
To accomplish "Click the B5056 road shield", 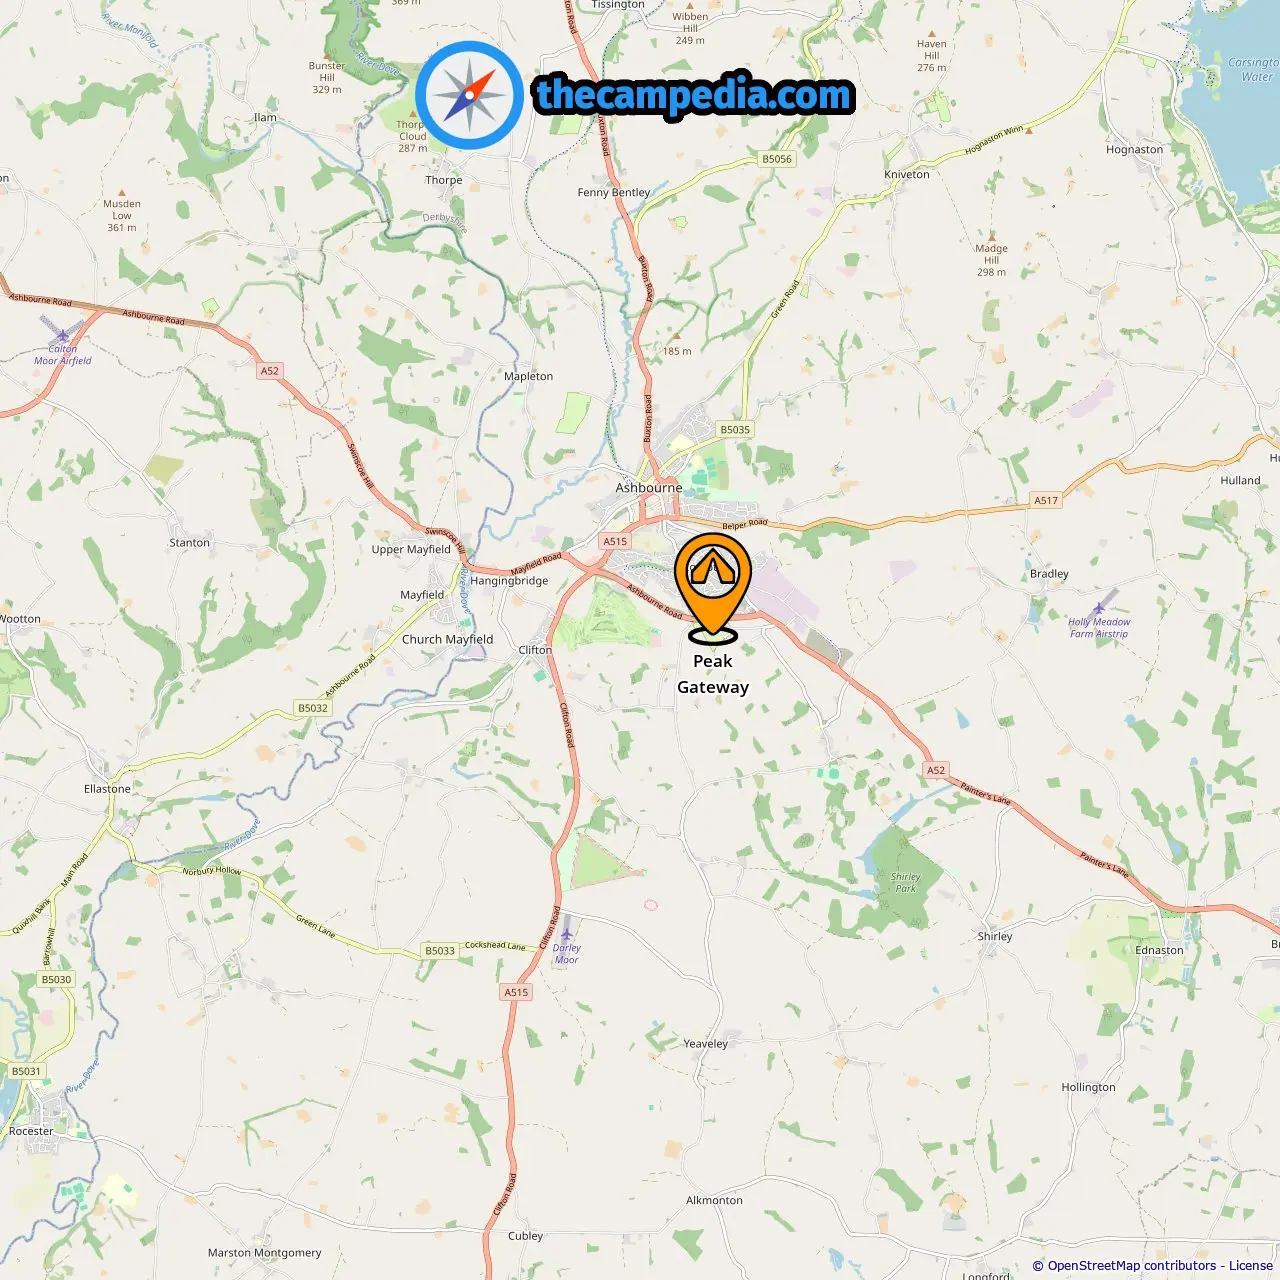I will (777, 159).
